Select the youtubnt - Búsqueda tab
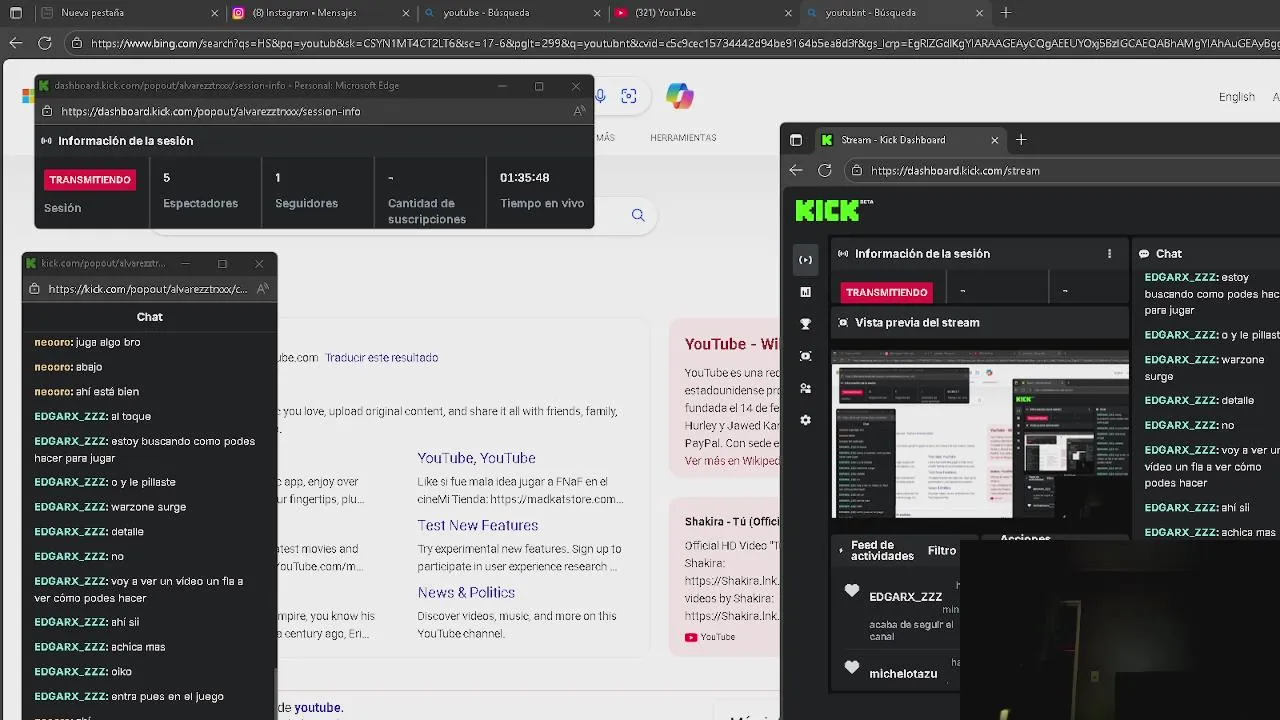This screenshot has height=720, width=1280. click(x=894, y=13)
